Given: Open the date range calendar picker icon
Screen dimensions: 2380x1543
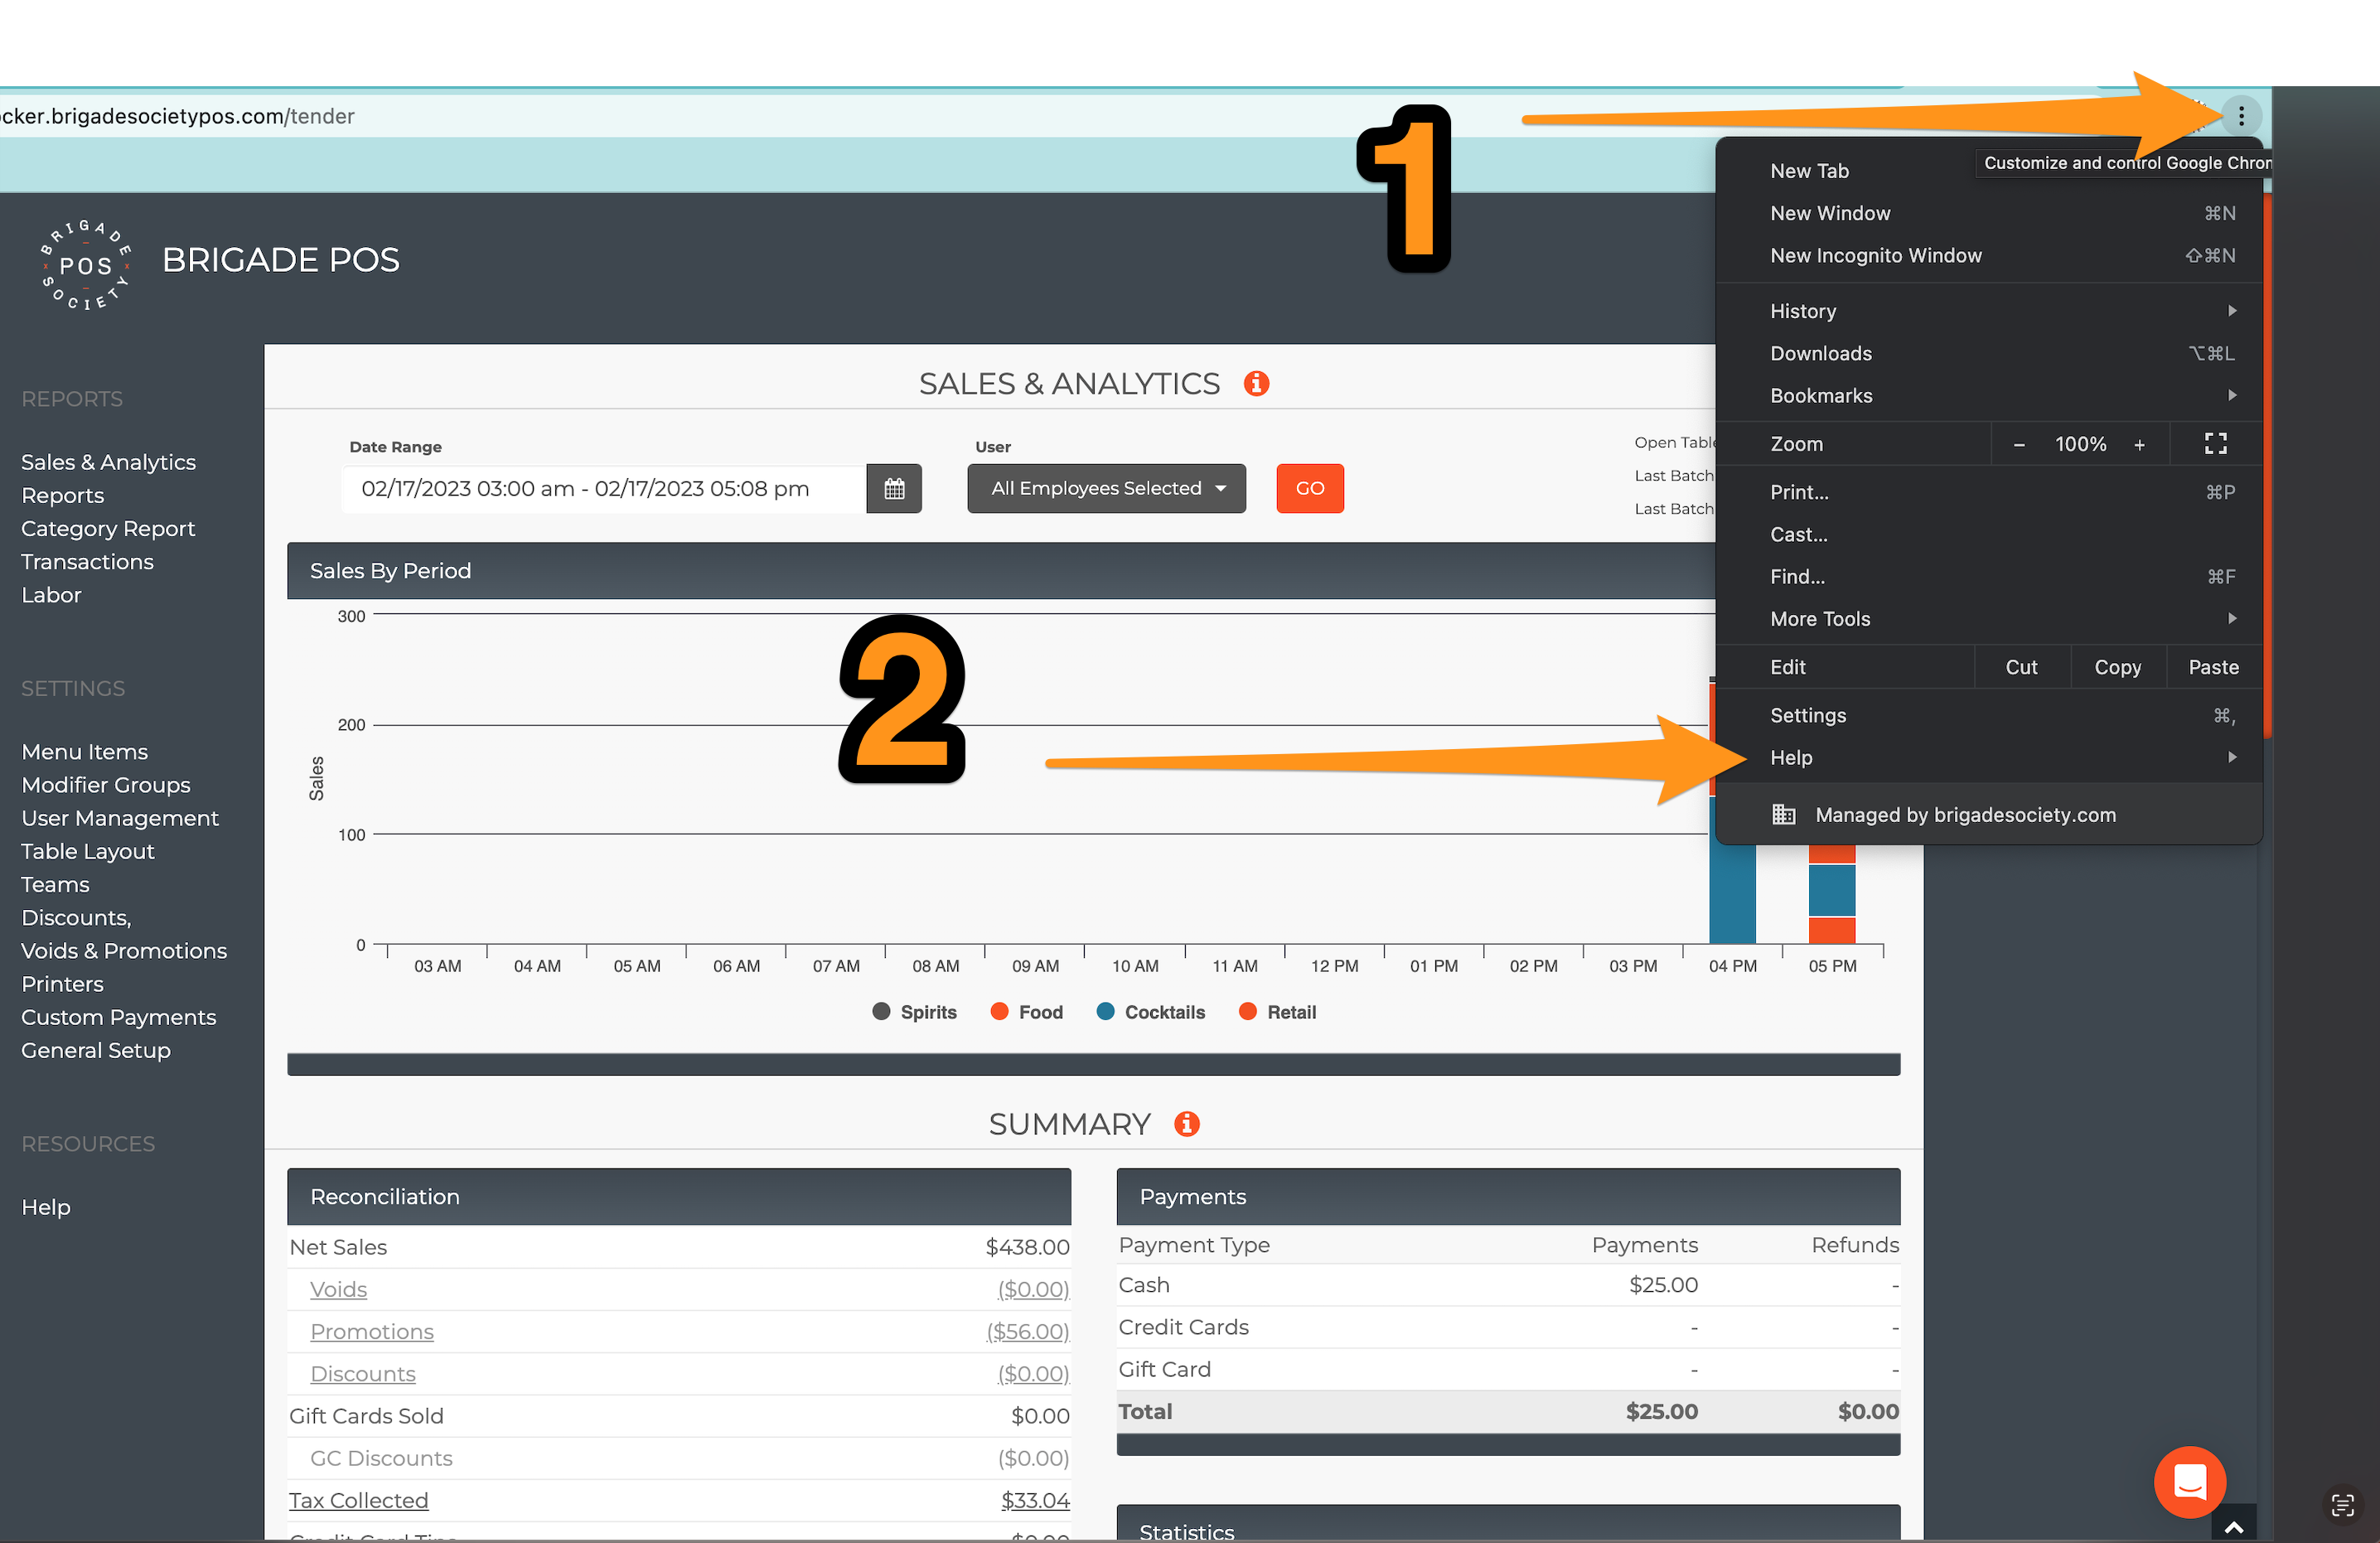Looking at the screenshot, I should coord(893,489).
